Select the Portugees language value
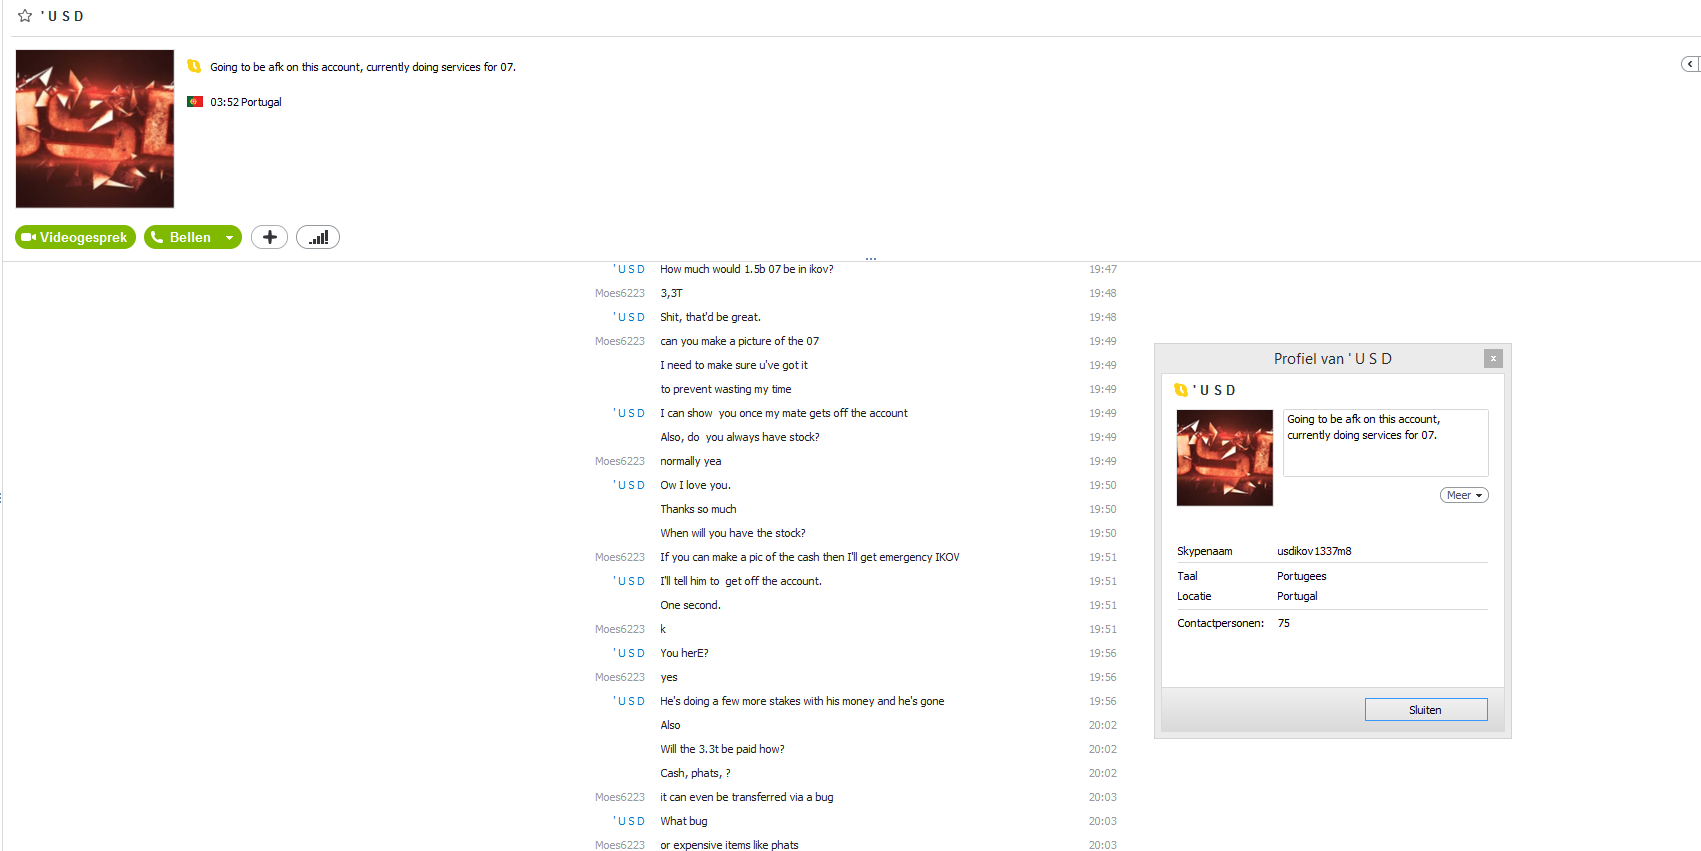Screen dimensions: 1701x851 1302,576
